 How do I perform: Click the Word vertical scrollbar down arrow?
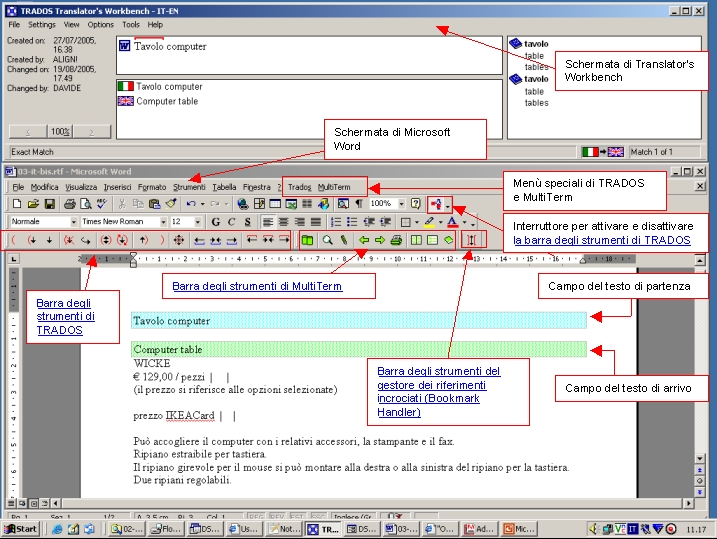[x=700, y=459]
